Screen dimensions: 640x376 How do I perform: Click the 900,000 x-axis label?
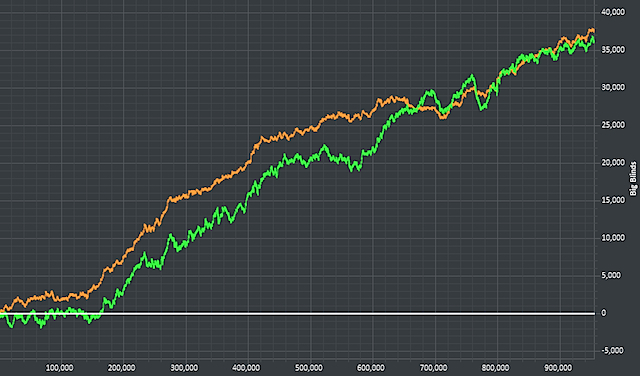pos(558,367)
